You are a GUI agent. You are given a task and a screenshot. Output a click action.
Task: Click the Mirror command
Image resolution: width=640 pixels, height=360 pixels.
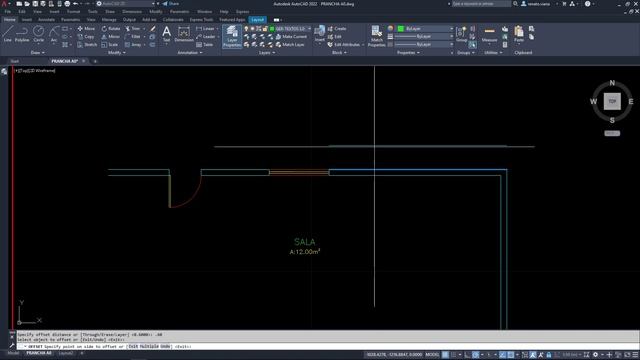tap(111, 37)
